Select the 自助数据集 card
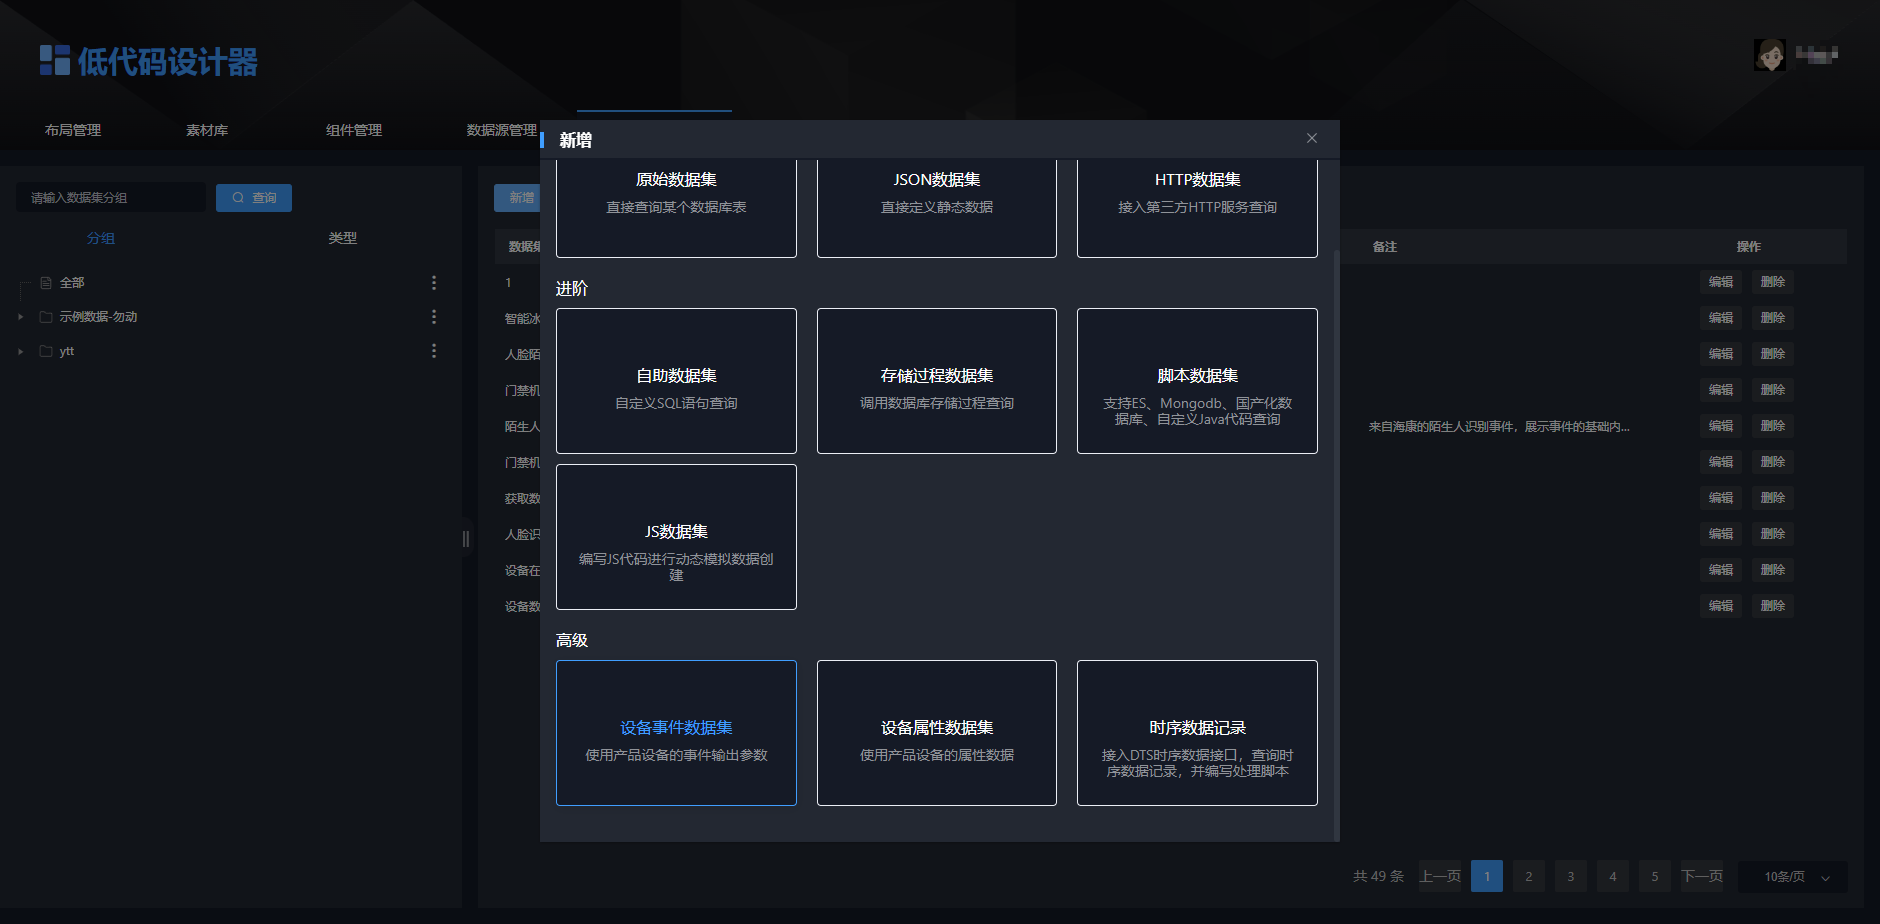 (x=676, y=381)
